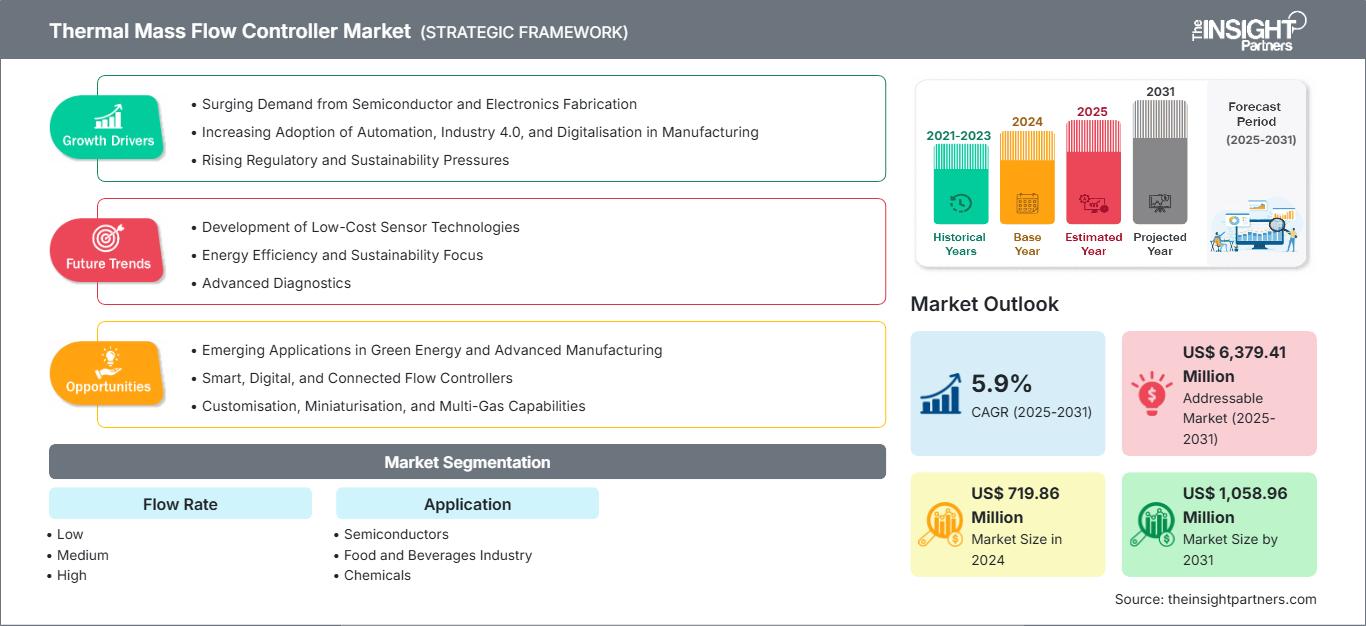The height and width of the screenshot is (626, 1366).
Task: Click the Market Segmentation header bar
Action: point(466,461)
